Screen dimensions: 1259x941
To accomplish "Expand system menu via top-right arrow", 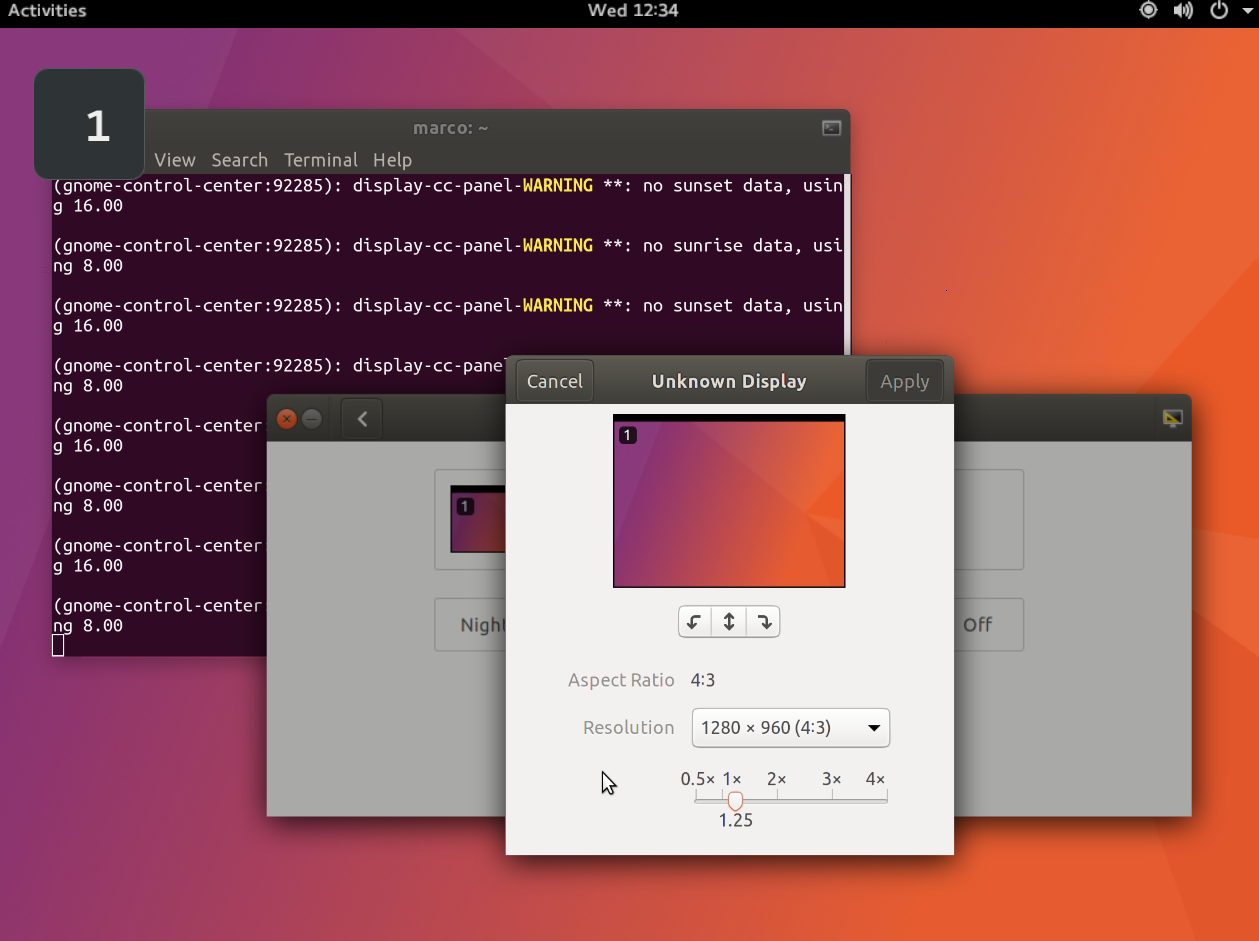I will [1247, 11].
